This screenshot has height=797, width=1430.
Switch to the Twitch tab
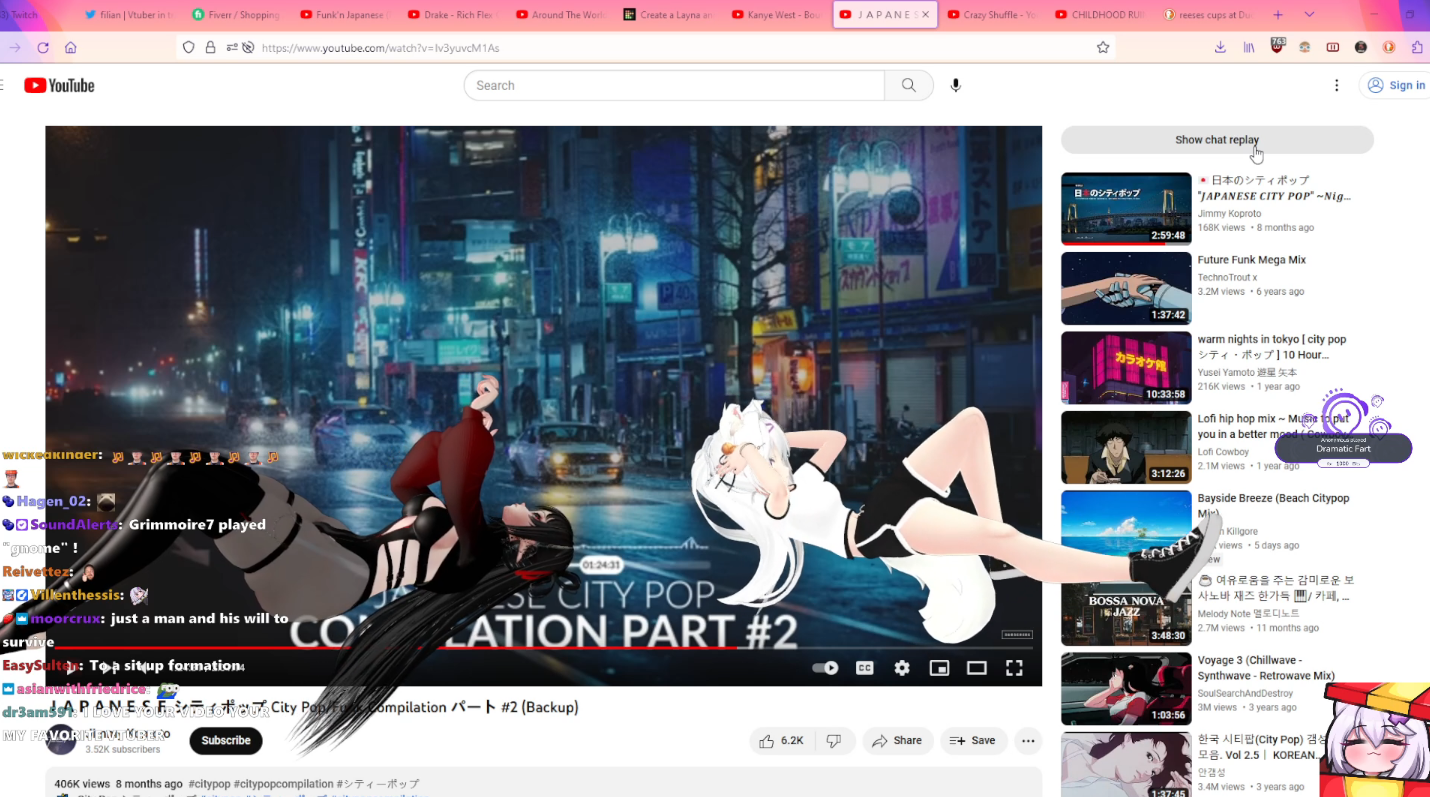click(20, 15)
